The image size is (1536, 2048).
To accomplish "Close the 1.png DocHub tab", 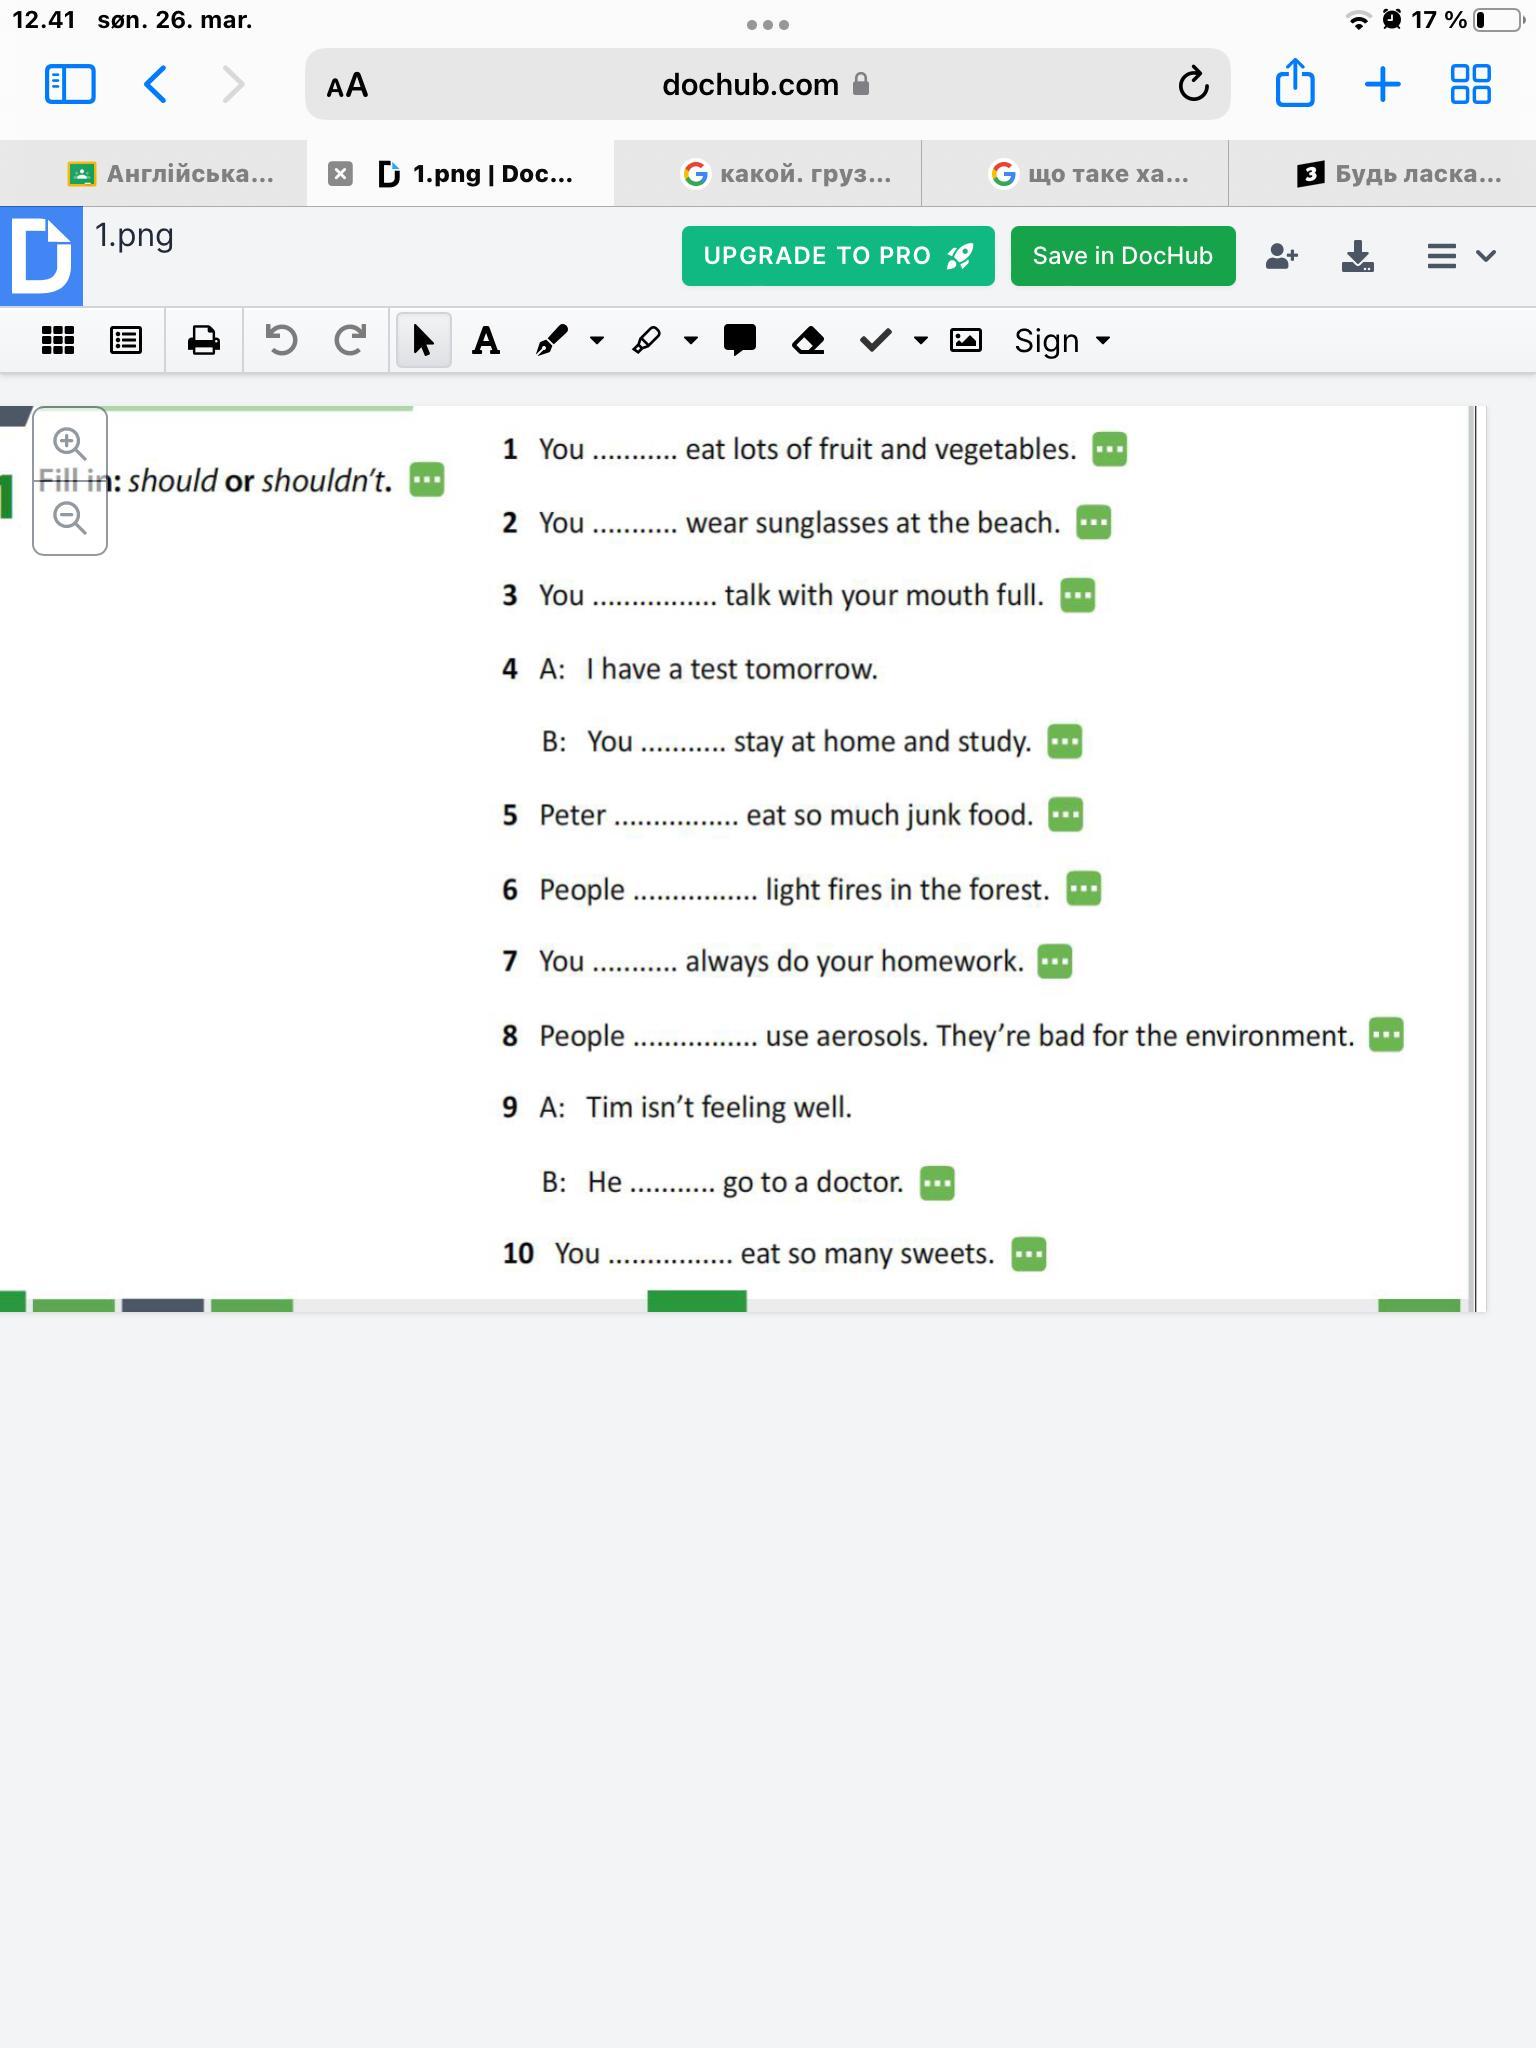I will point(340,174).
